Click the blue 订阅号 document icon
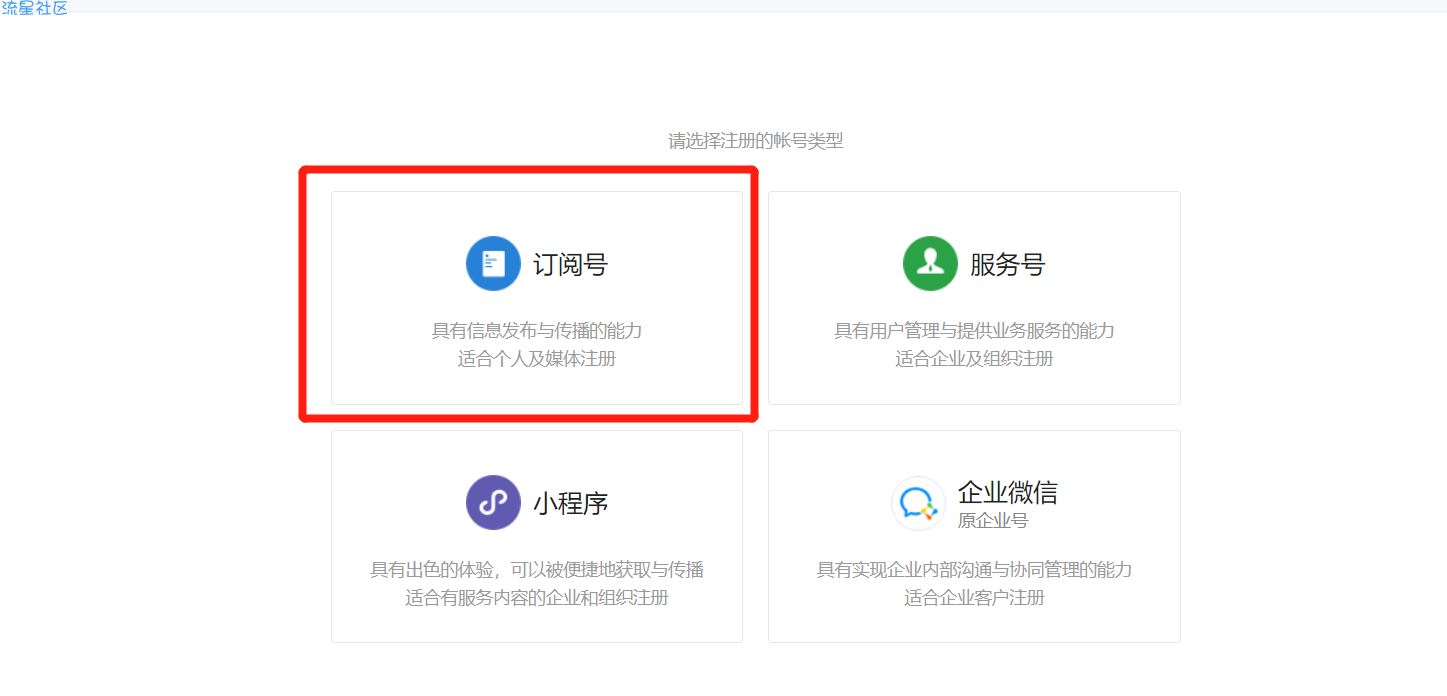The image size is (1447, 696). pos(493,264)
